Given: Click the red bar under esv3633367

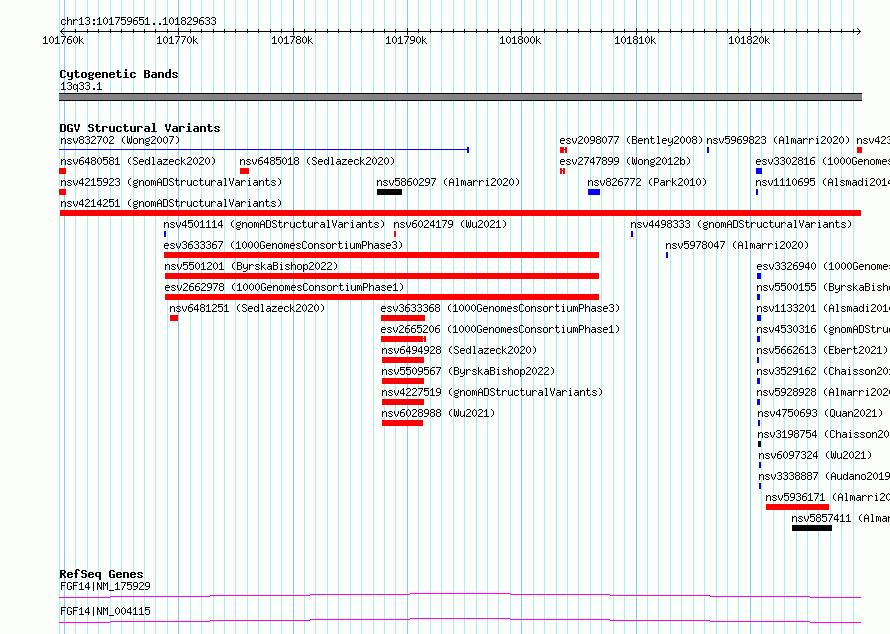Looking at the screenshot, I should tap(381, 255).
